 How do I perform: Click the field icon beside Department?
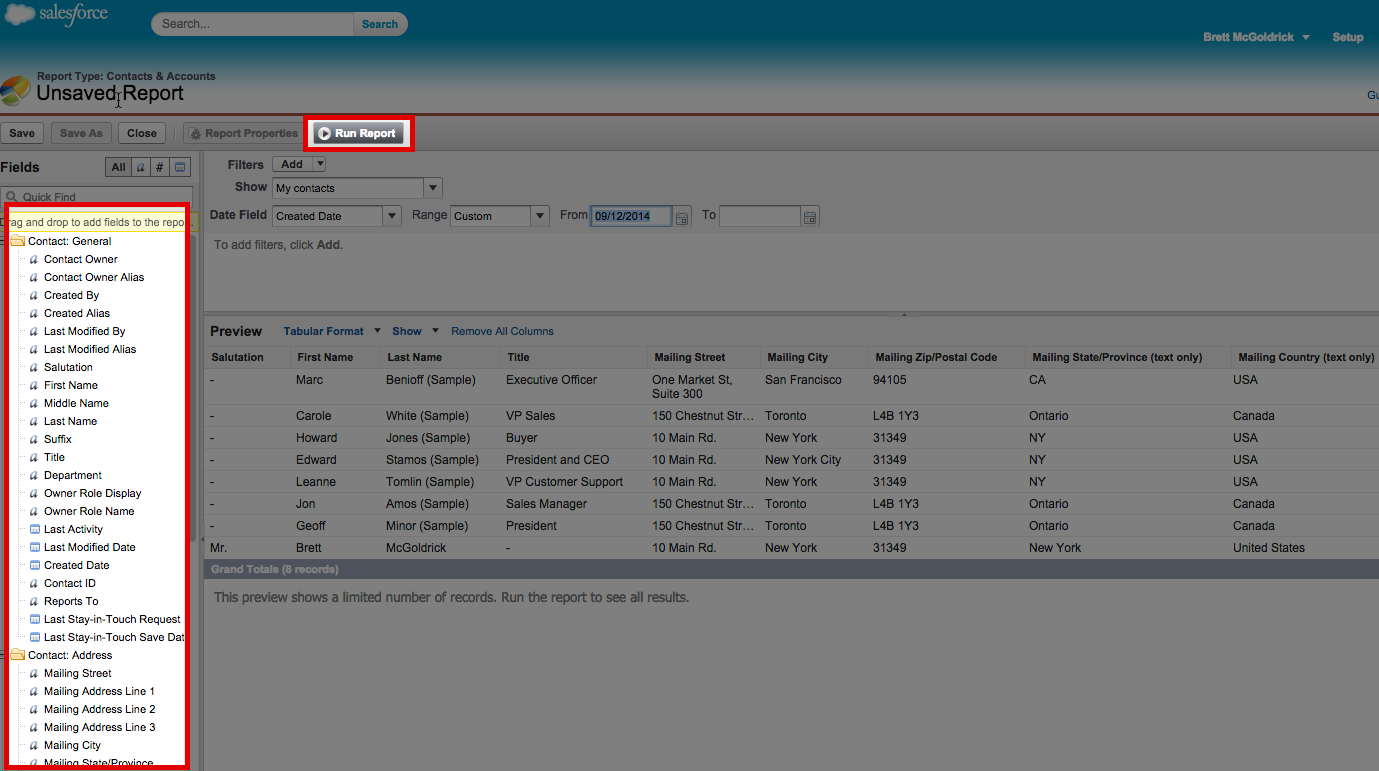pyautogui.click(x=35, y=475)
